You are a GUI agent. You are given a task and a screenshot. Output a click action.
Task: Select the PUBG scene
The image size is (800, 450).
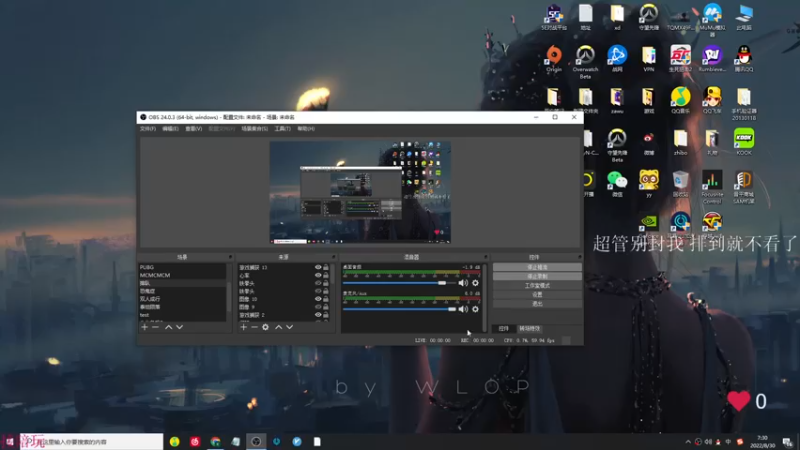[x=182, y=267]
